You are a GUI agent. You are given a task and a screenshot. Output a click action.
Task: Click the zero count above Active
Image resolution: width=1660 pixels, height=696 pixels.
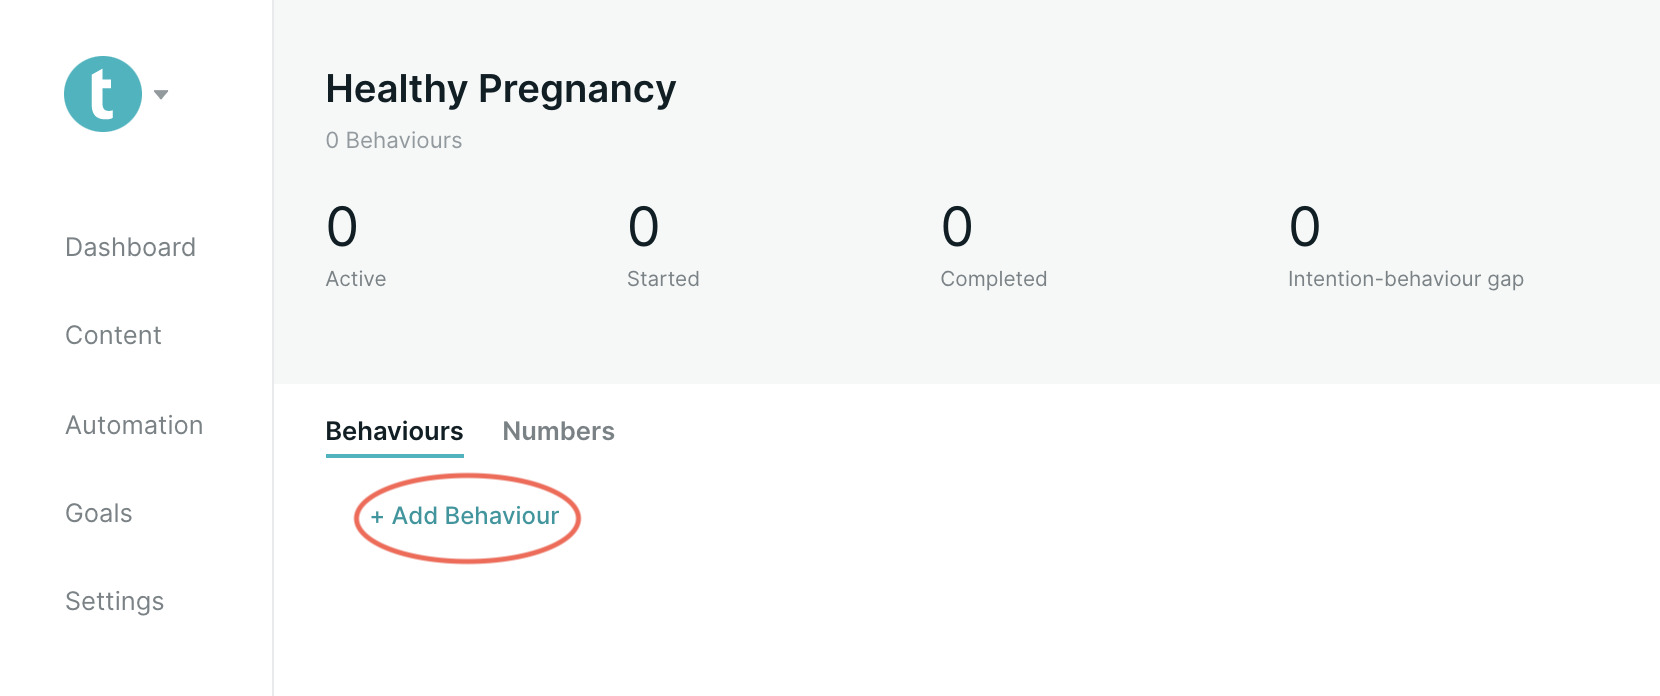pyautogui.click(x=342, y=227)
